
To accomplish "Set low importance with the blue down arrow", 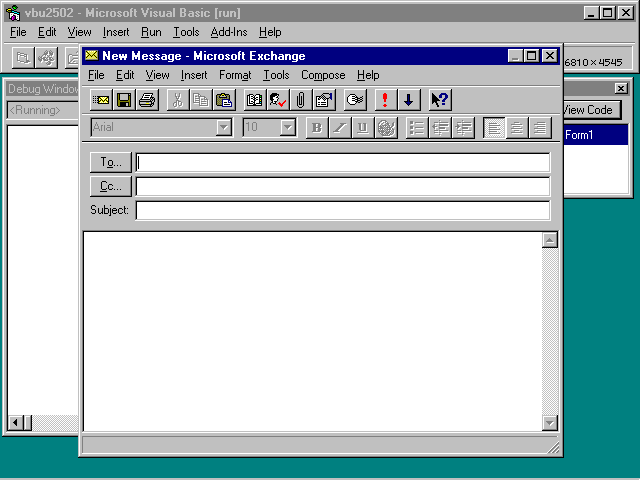I will (x=408, y=100).
